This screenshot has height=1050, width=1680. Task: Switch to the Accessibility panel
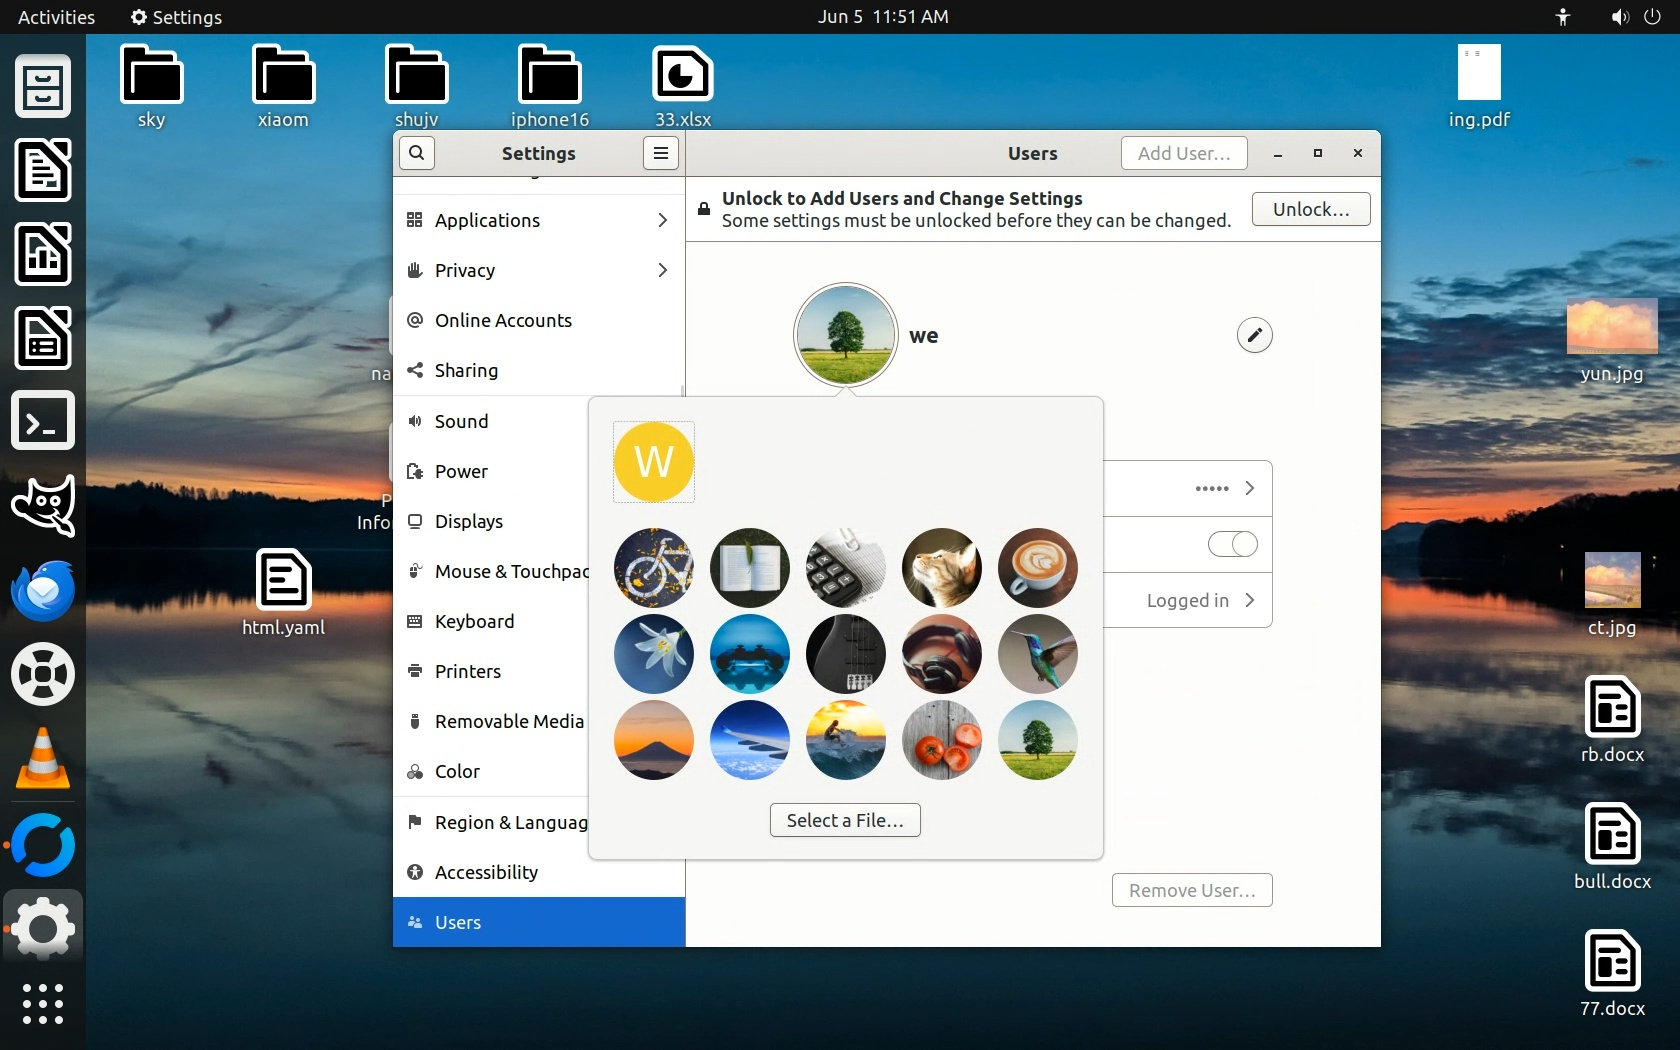click(486, 872)
